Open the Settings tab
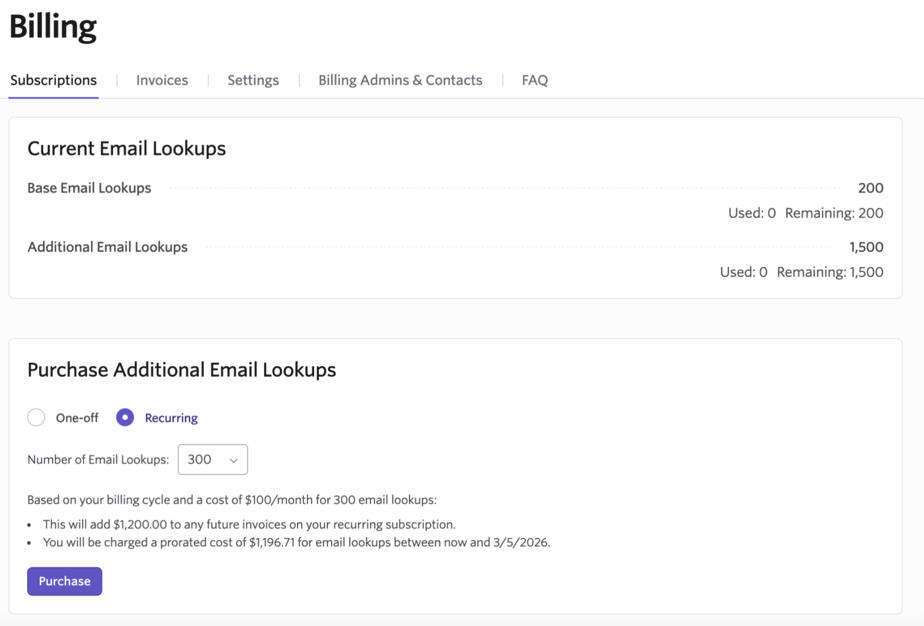Screen dimensions: 924x626 pos(253,80)
